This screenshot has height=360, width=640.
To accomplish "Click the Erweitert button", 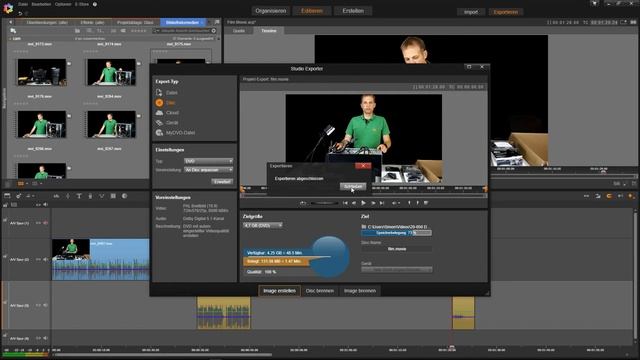I will point(222,181).
